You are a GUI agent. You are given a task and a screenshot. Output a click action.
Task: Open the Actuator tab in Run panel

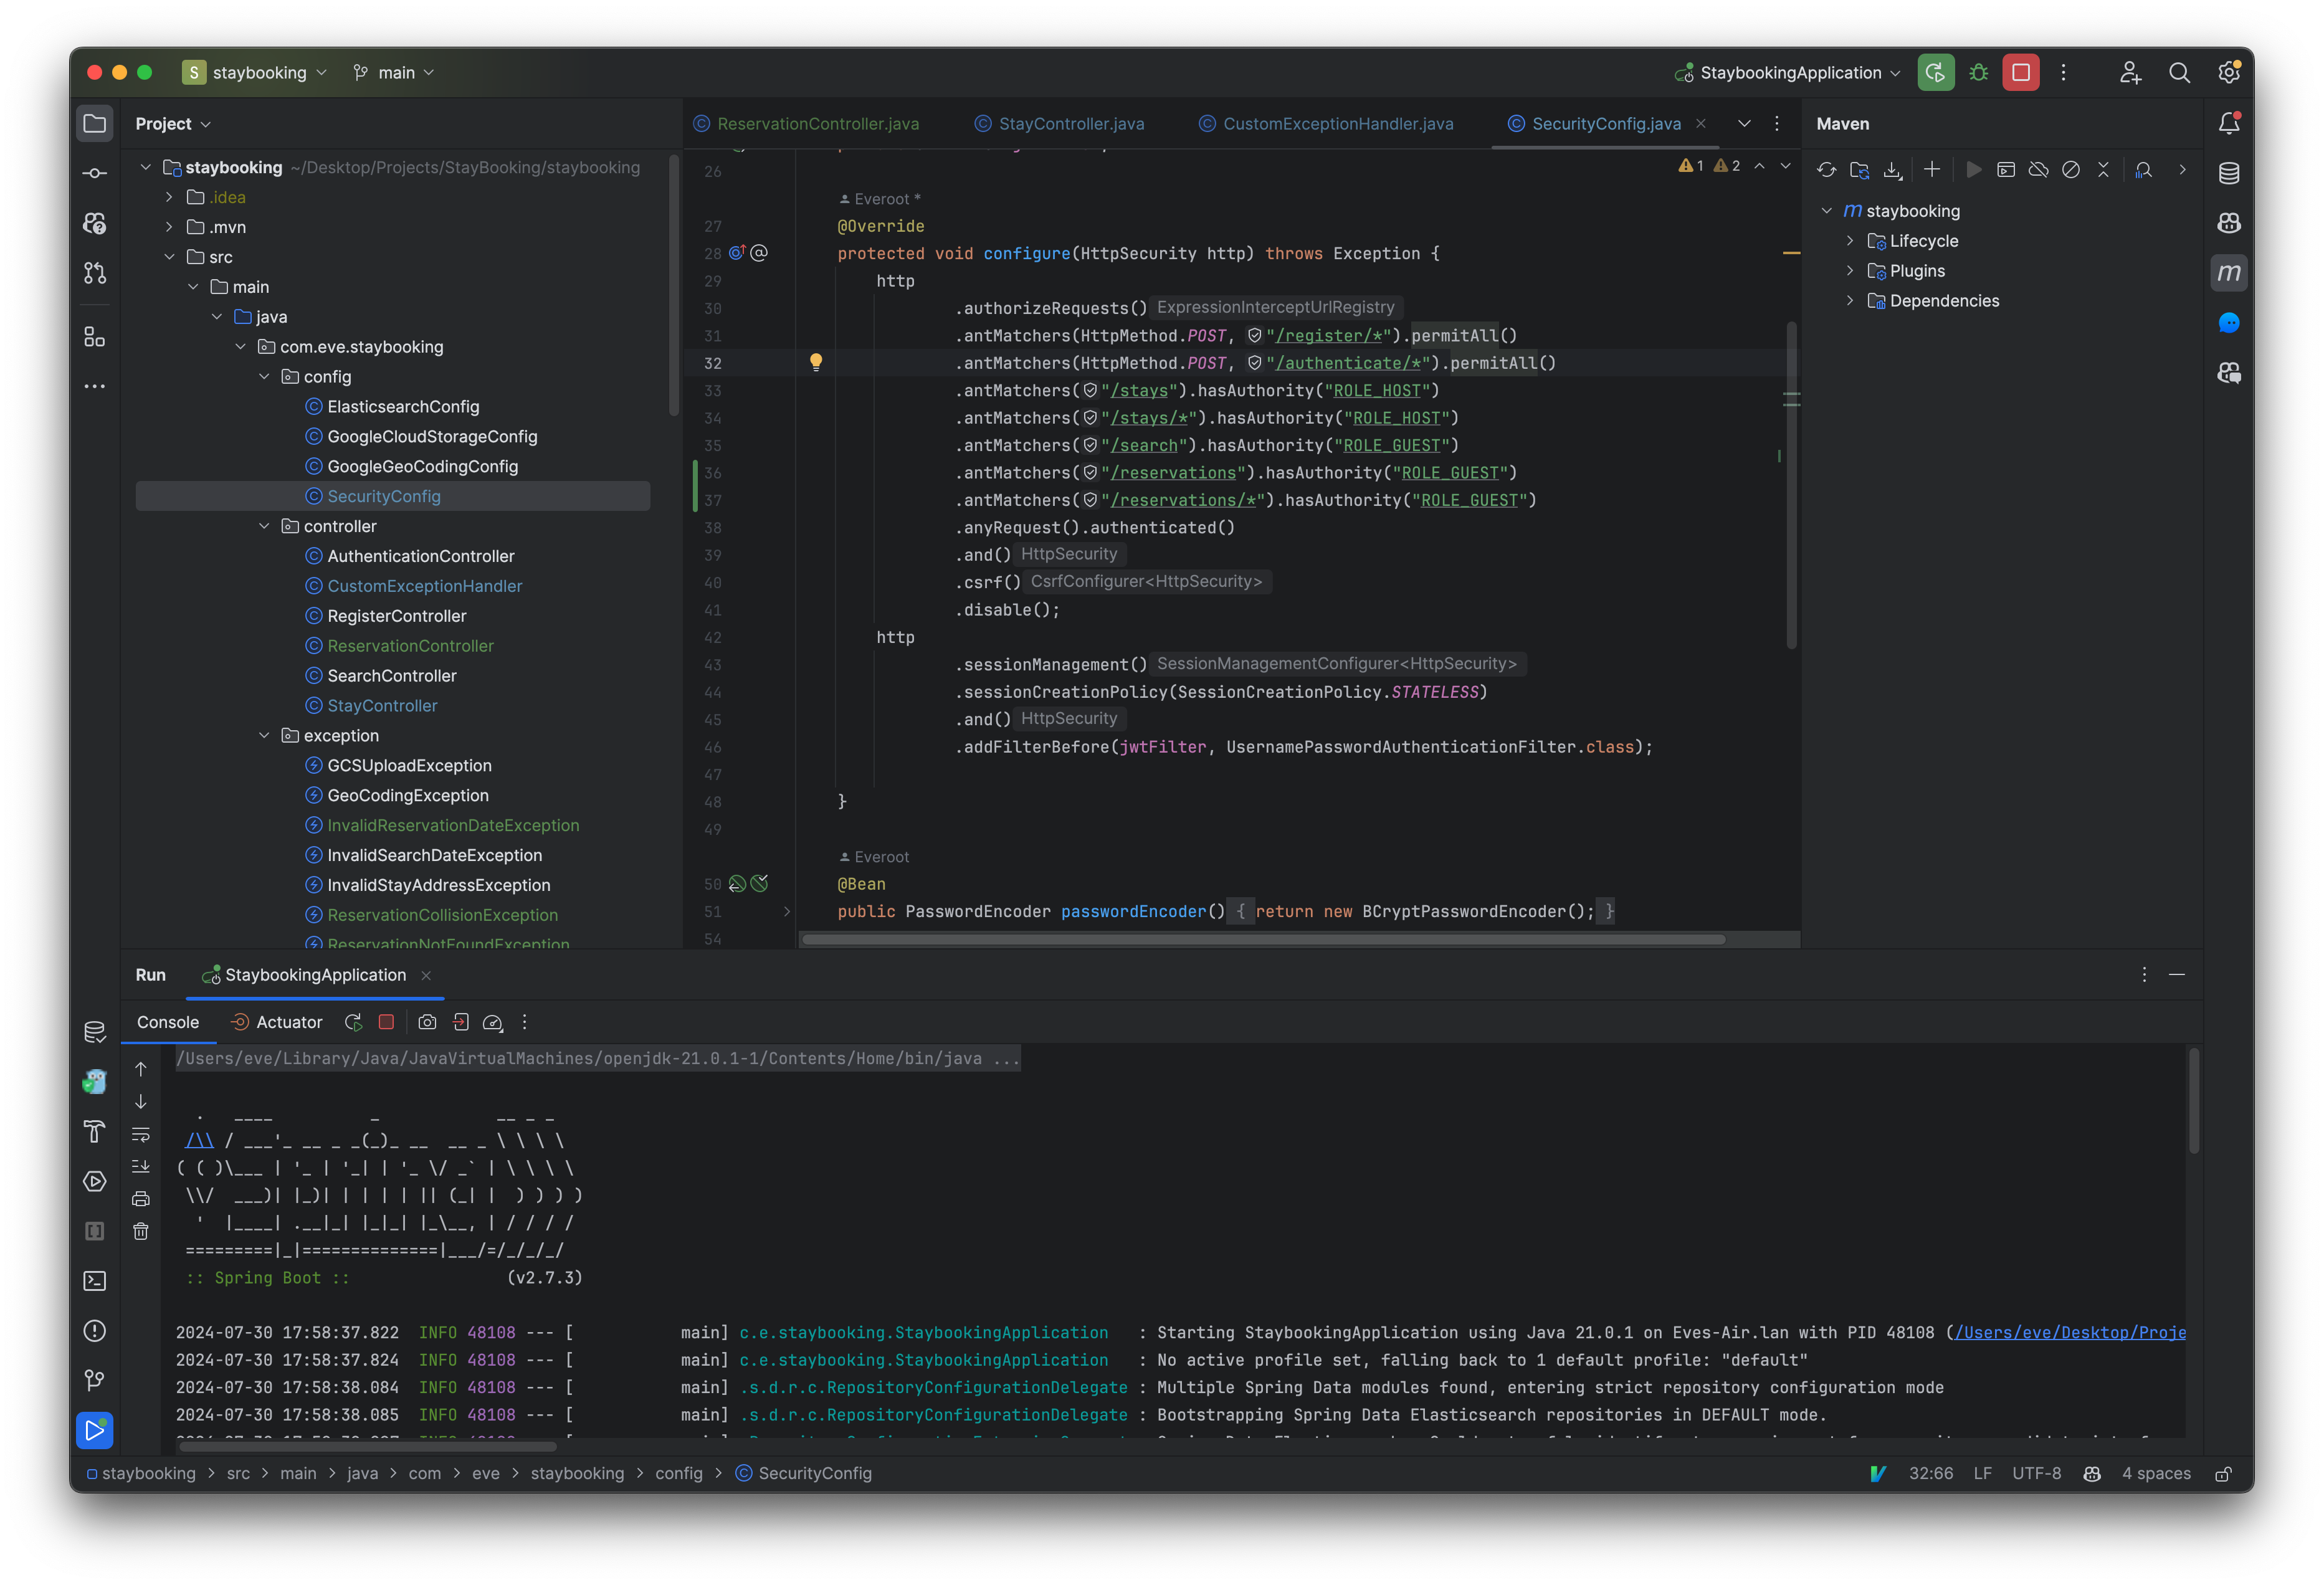[x=289, y=1022]
